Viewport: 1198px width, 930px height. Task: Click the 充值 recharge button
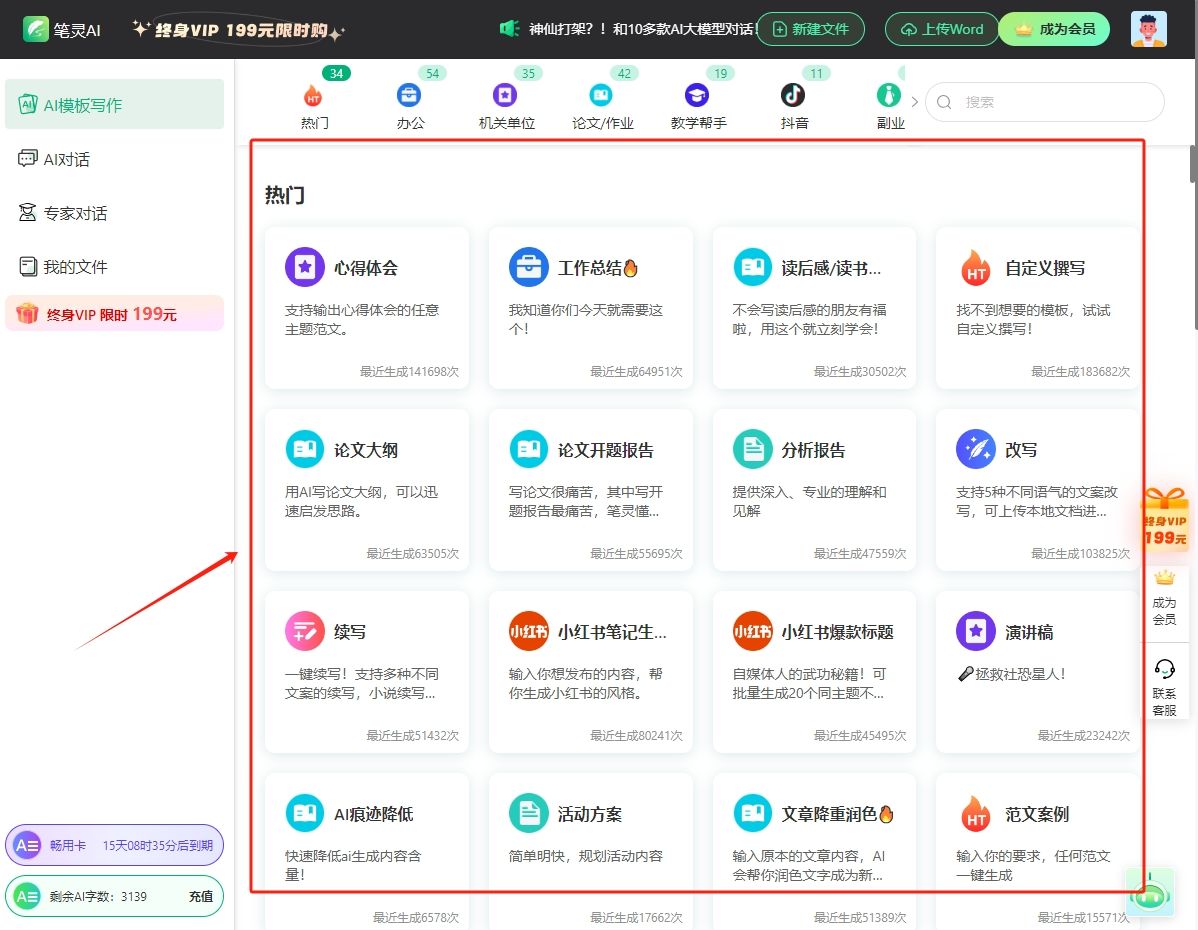(x=201, y=896)
